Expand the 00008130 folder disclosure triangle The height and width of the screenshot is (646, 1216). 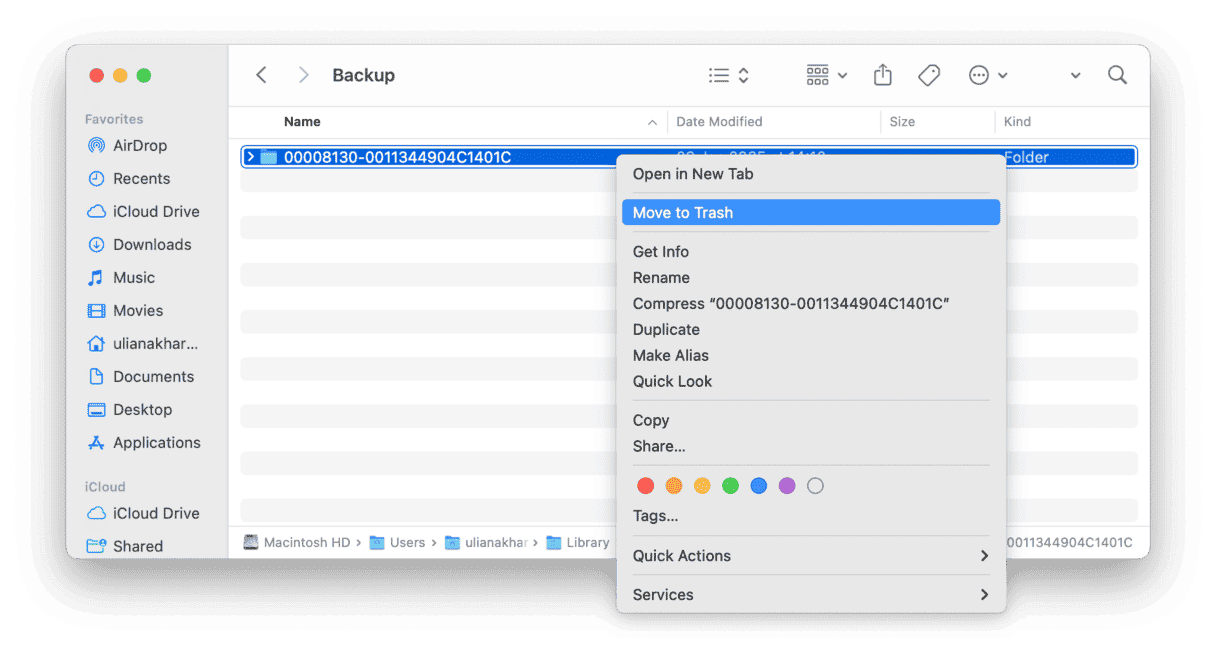click(x=251, y=156)
